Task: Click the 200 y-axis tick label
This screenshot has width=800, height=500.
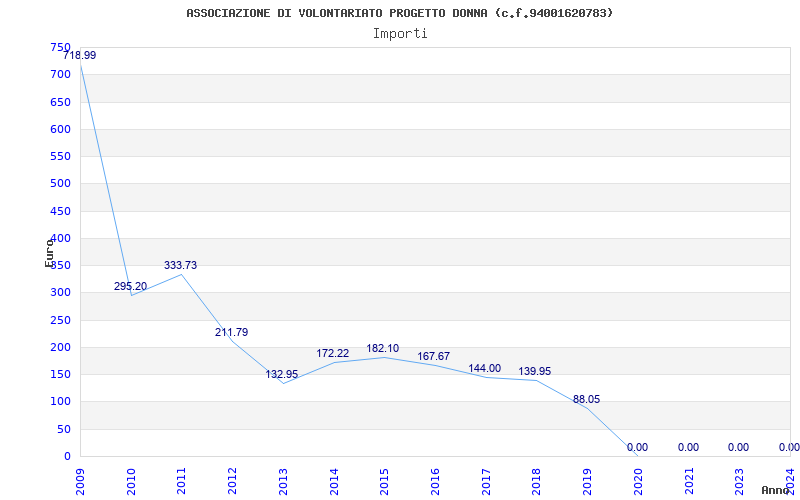Action: (x=60, y=347)
